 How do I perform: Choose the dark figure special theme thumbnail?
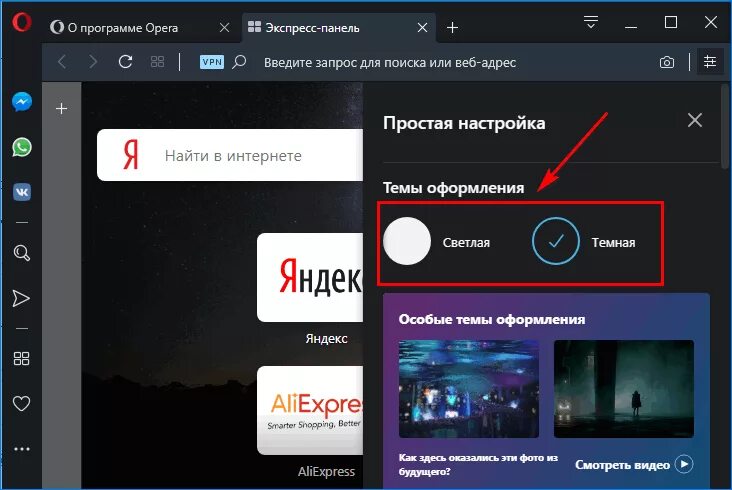click(x=624, y=389)
